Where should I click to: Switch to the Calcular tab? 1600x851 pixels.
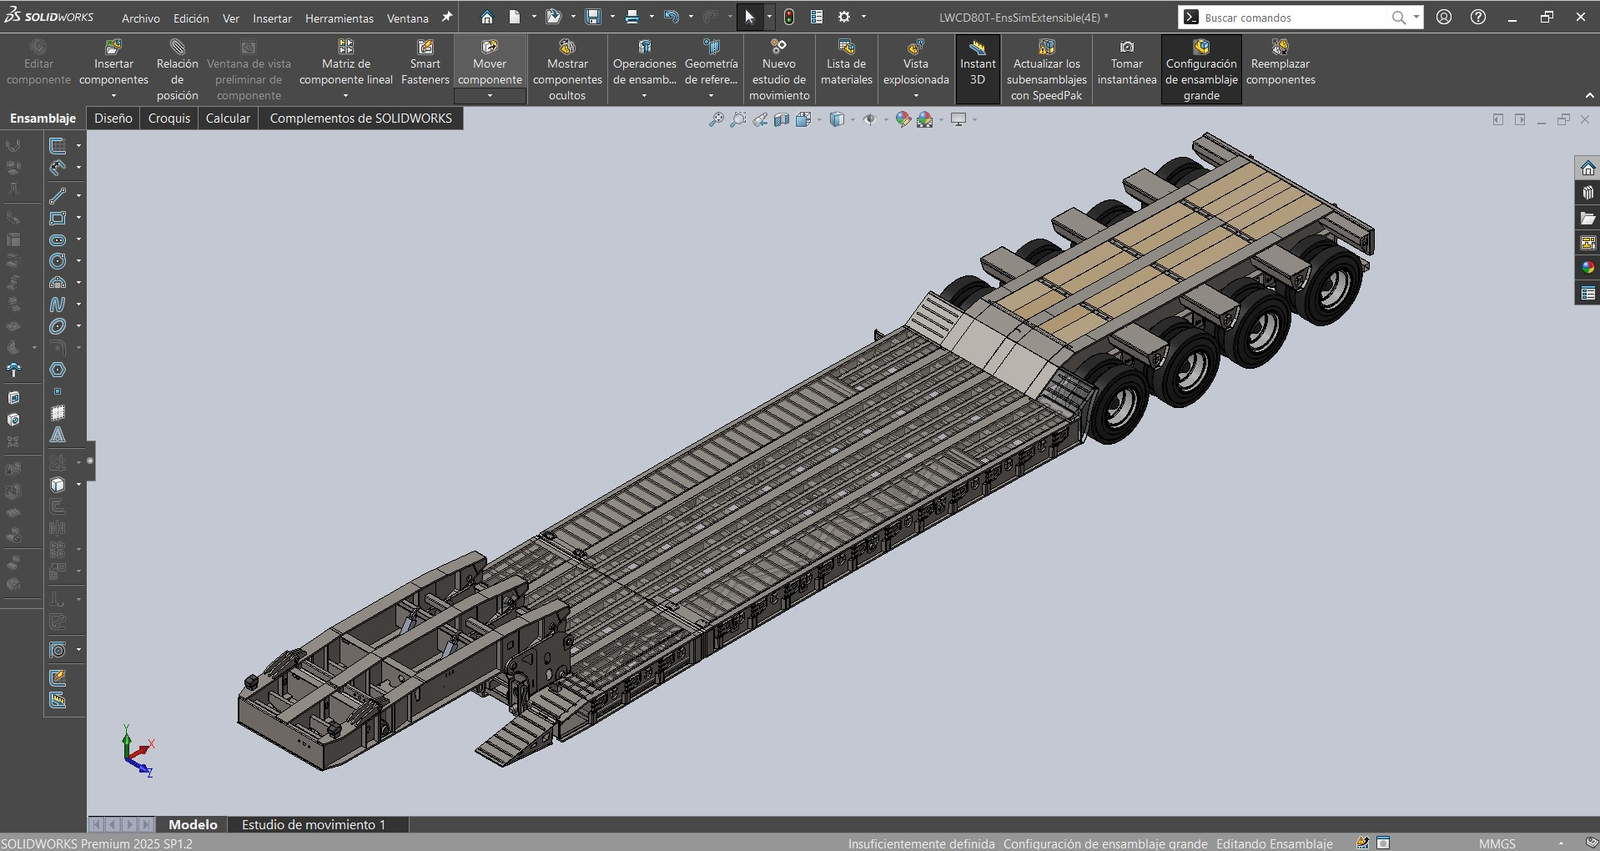(228, 118)
